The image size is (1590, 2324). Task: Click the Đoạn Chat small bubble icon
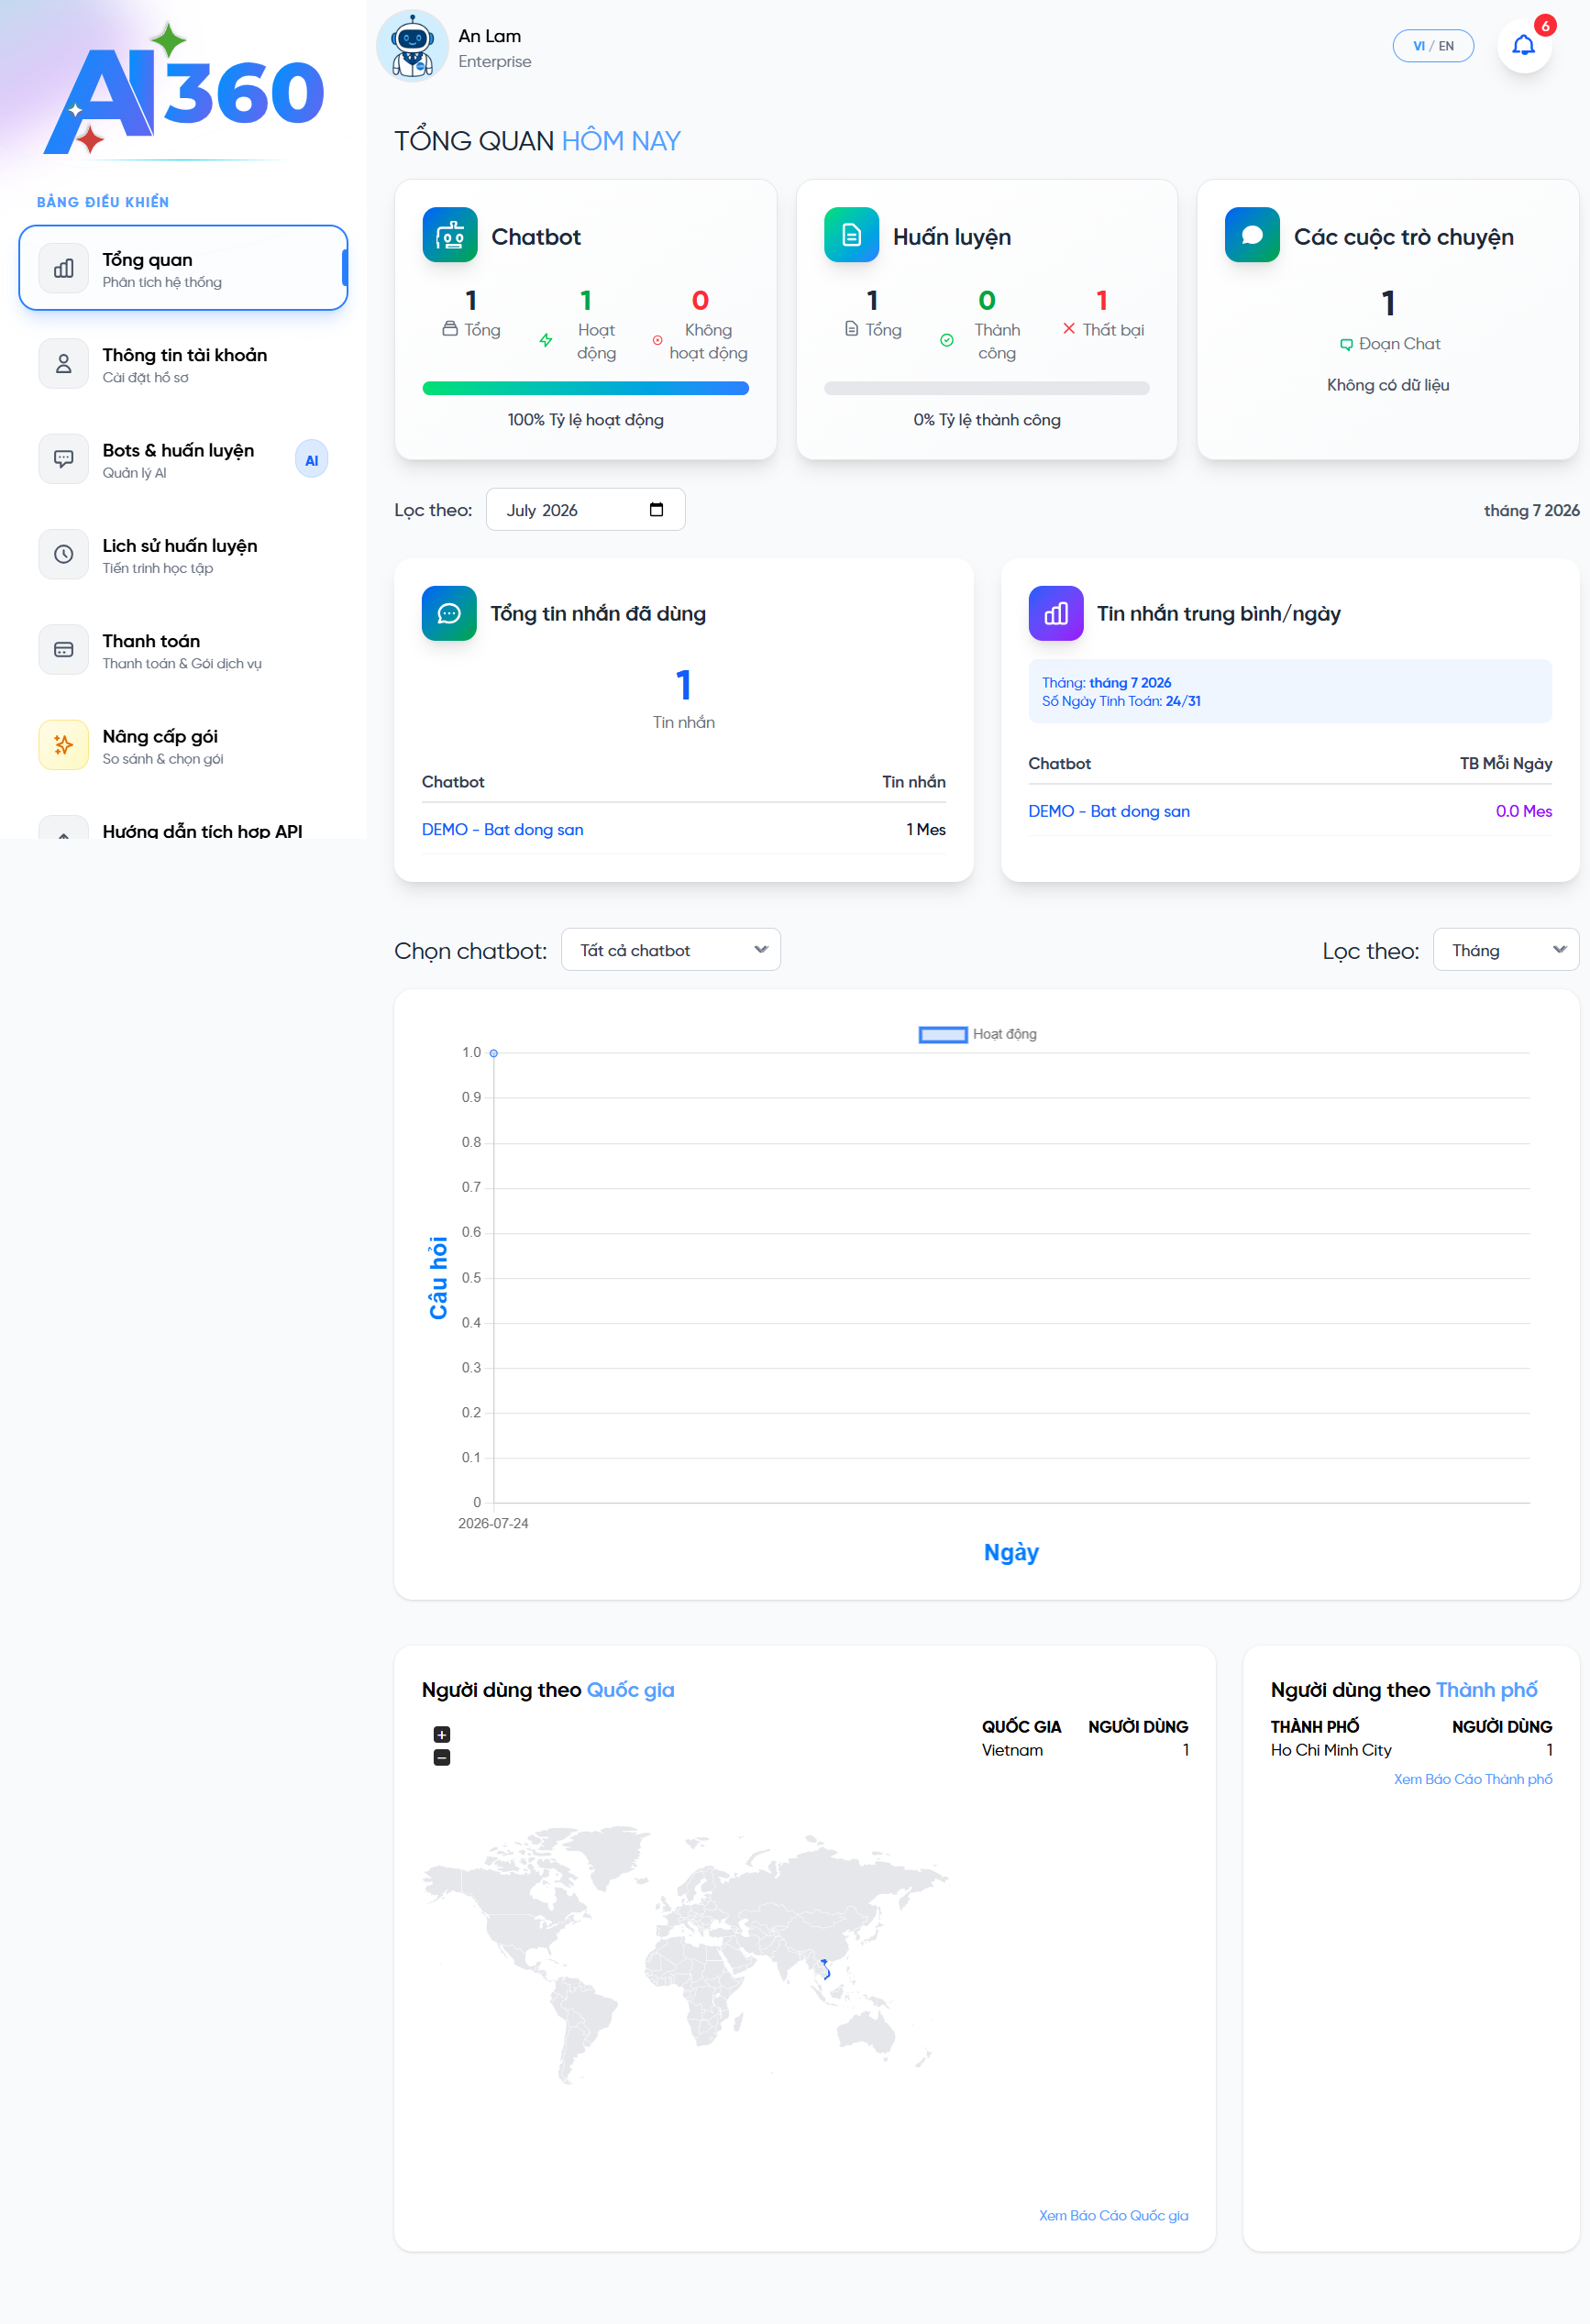(1346, 345)
